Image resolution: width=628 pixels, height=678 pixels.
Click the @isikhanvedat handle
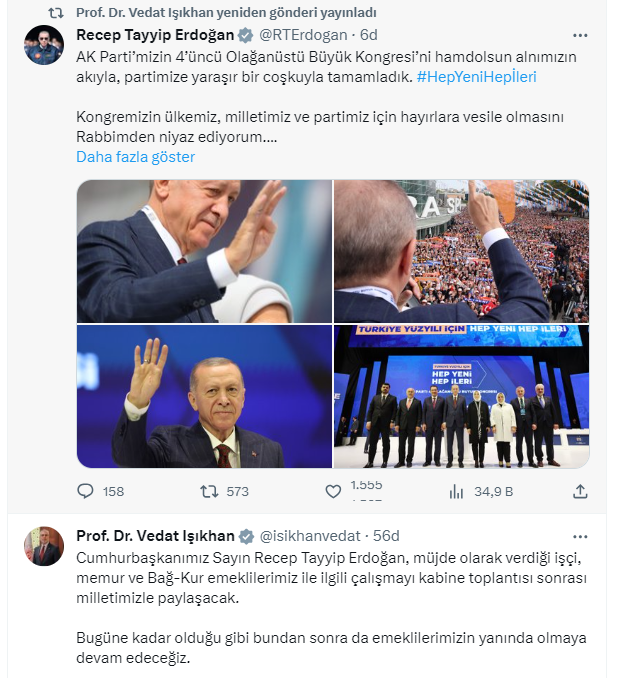pyautogui.click(x=310, y=536)
